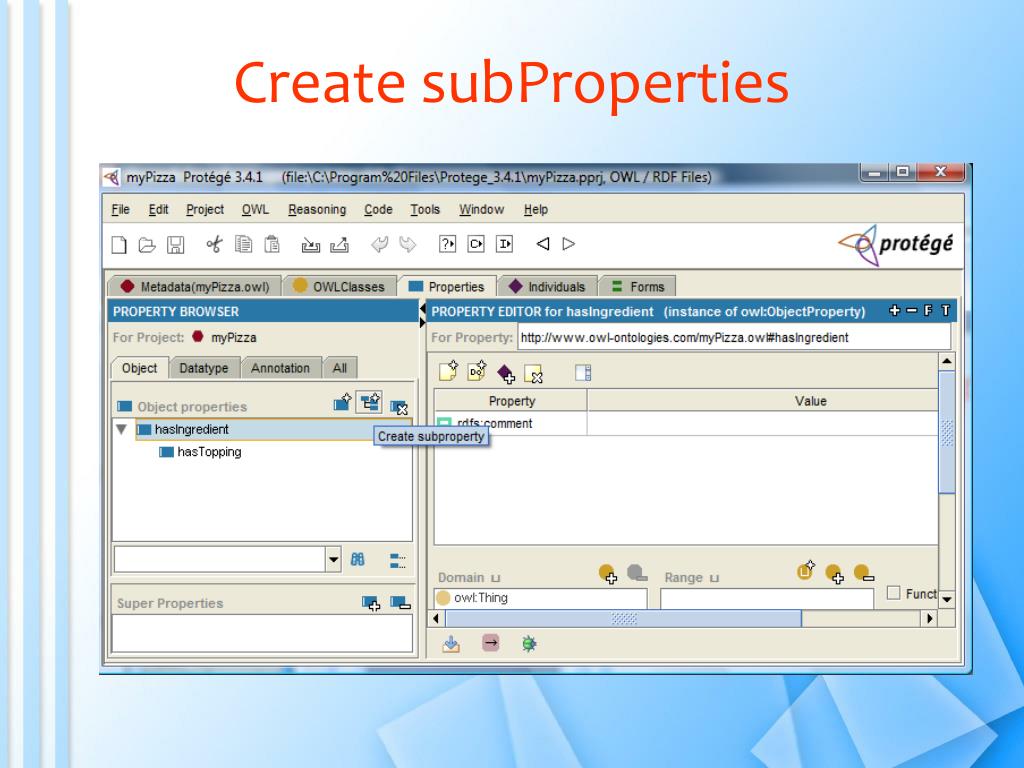Open the OWL menu

click(255, 210)
